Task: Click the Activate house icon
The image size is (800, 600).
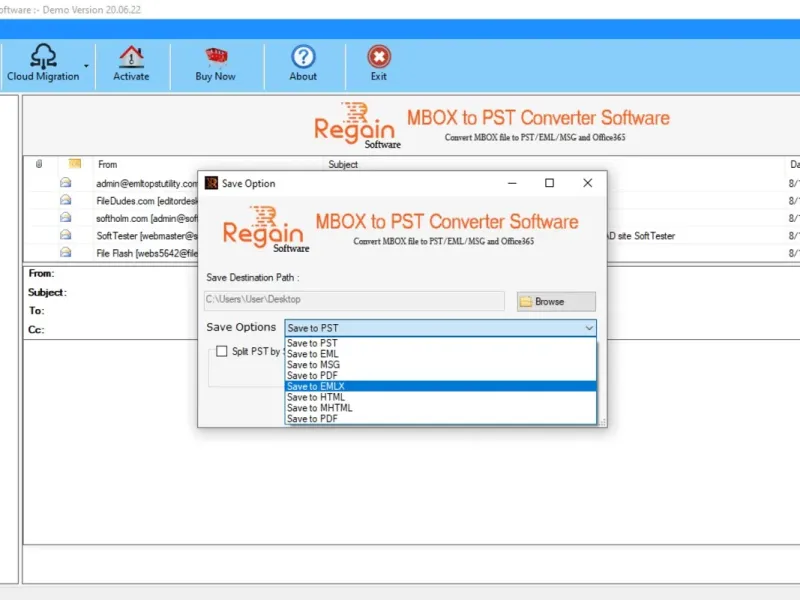Action: (x=131, y=57)
